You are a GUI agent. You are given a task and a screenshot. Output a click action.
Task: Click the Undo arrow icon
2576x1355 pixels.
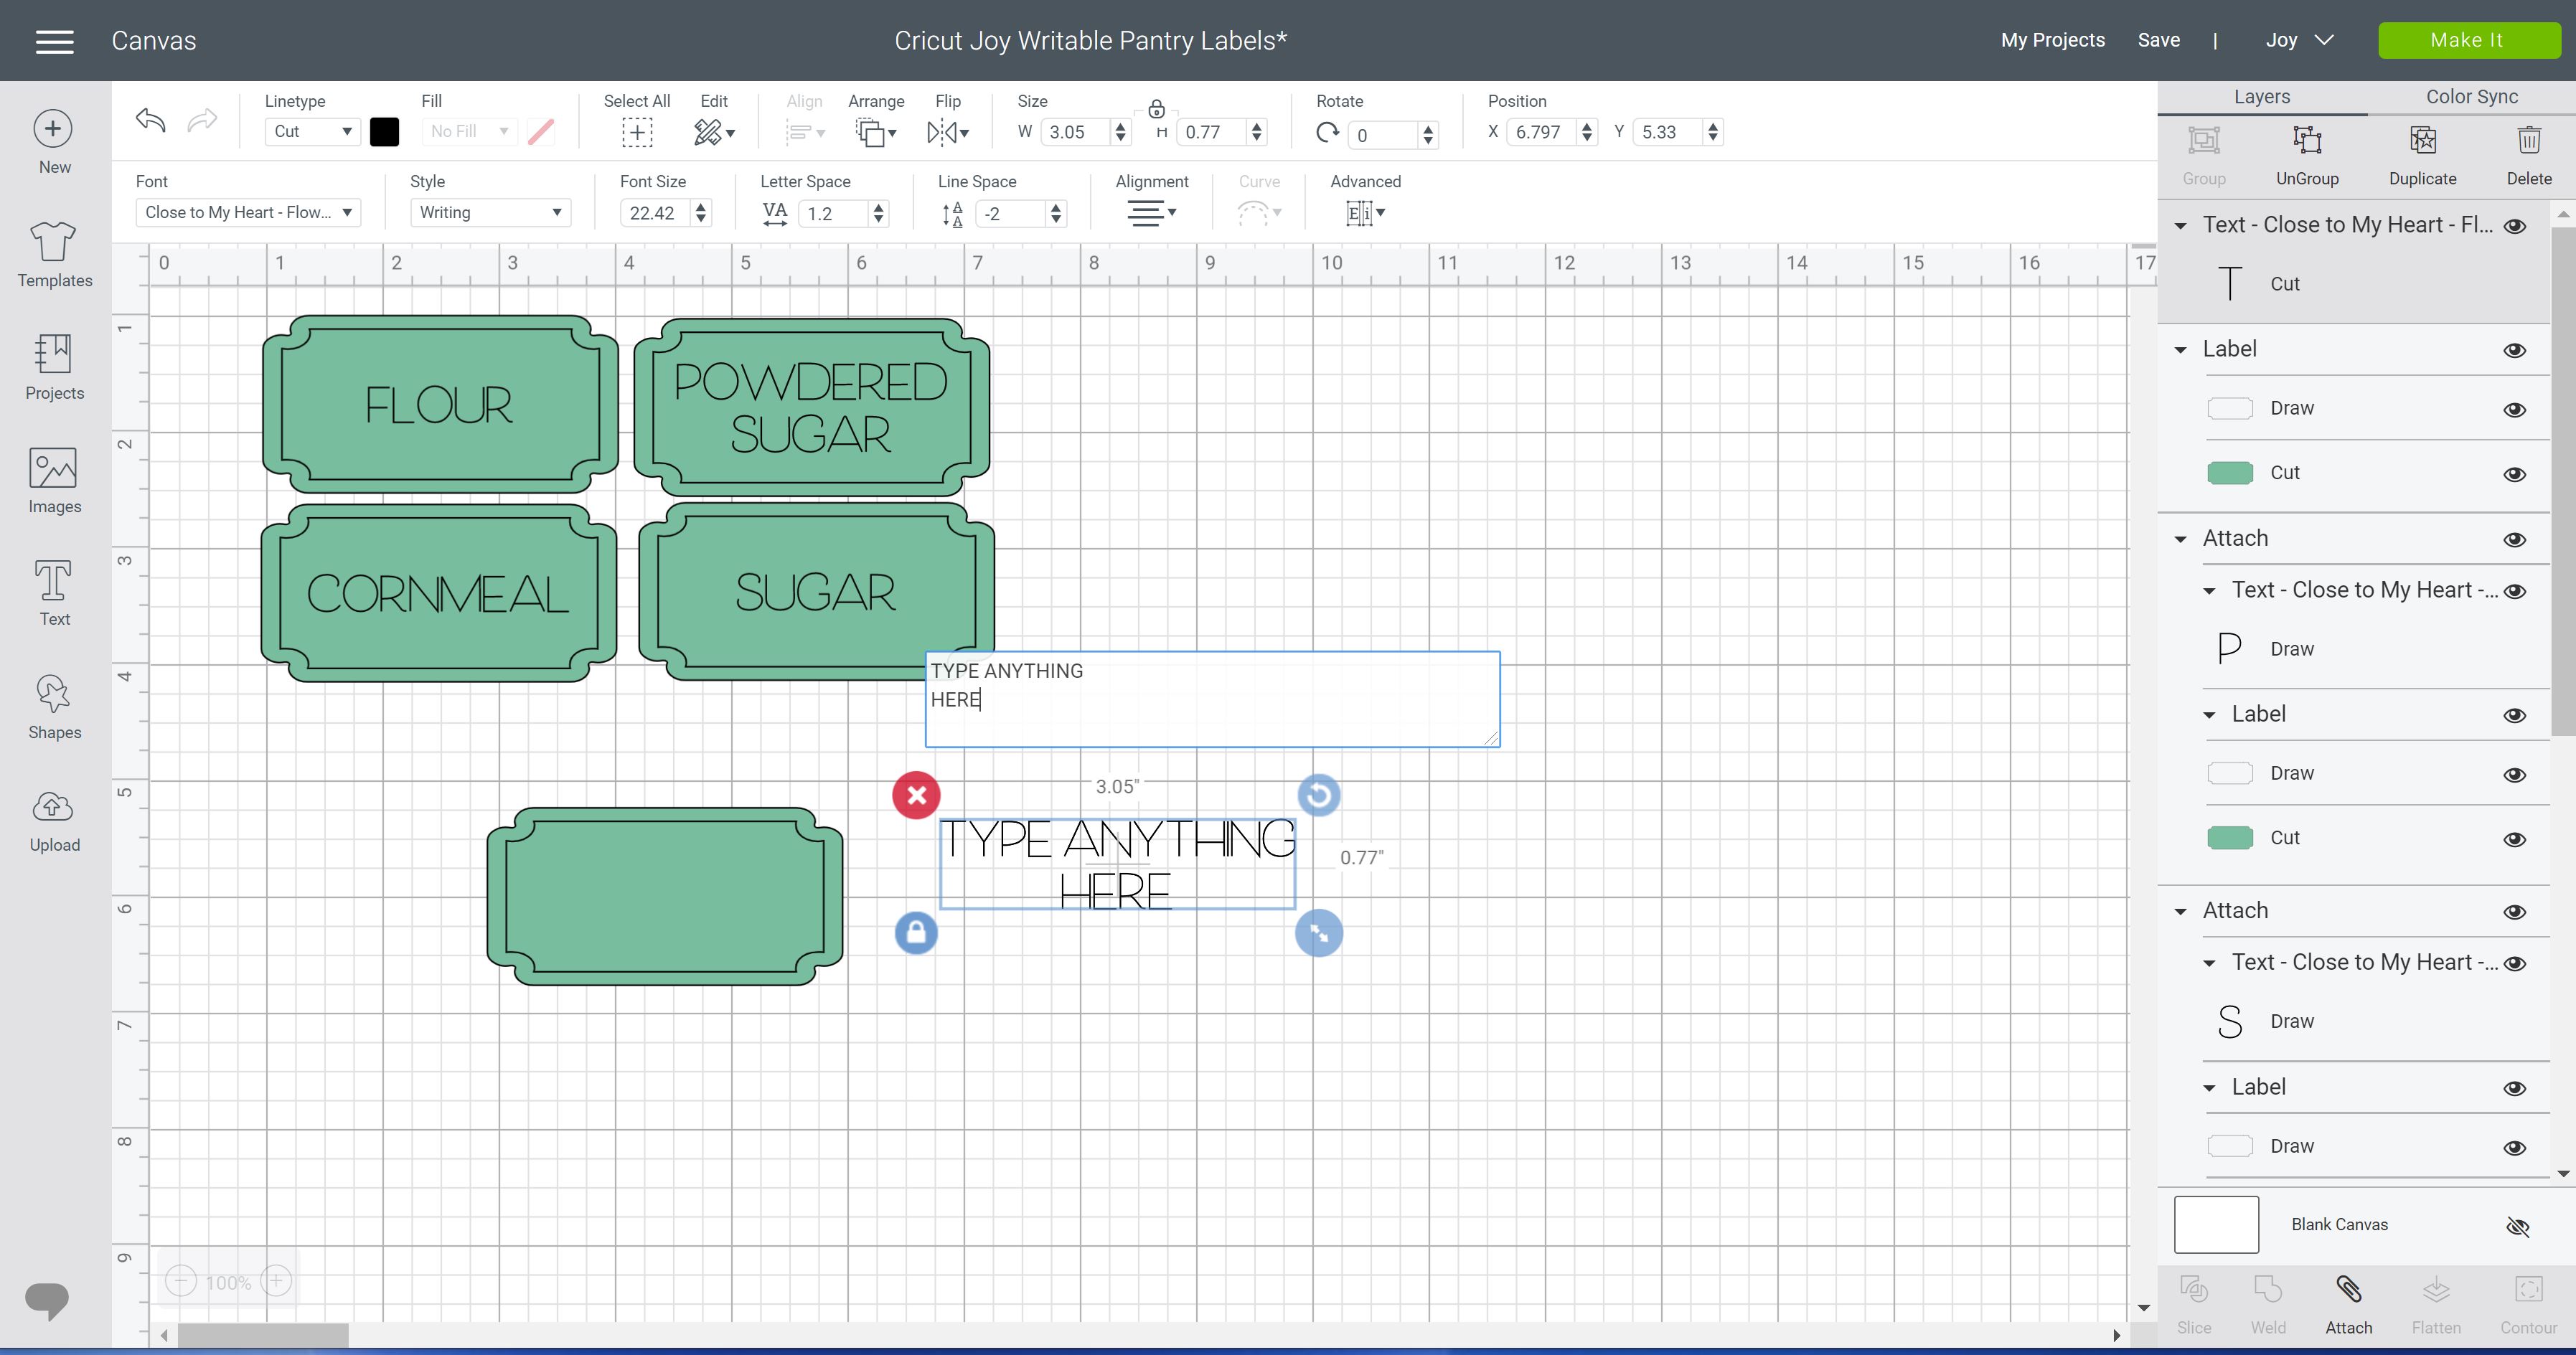(151, 121)
